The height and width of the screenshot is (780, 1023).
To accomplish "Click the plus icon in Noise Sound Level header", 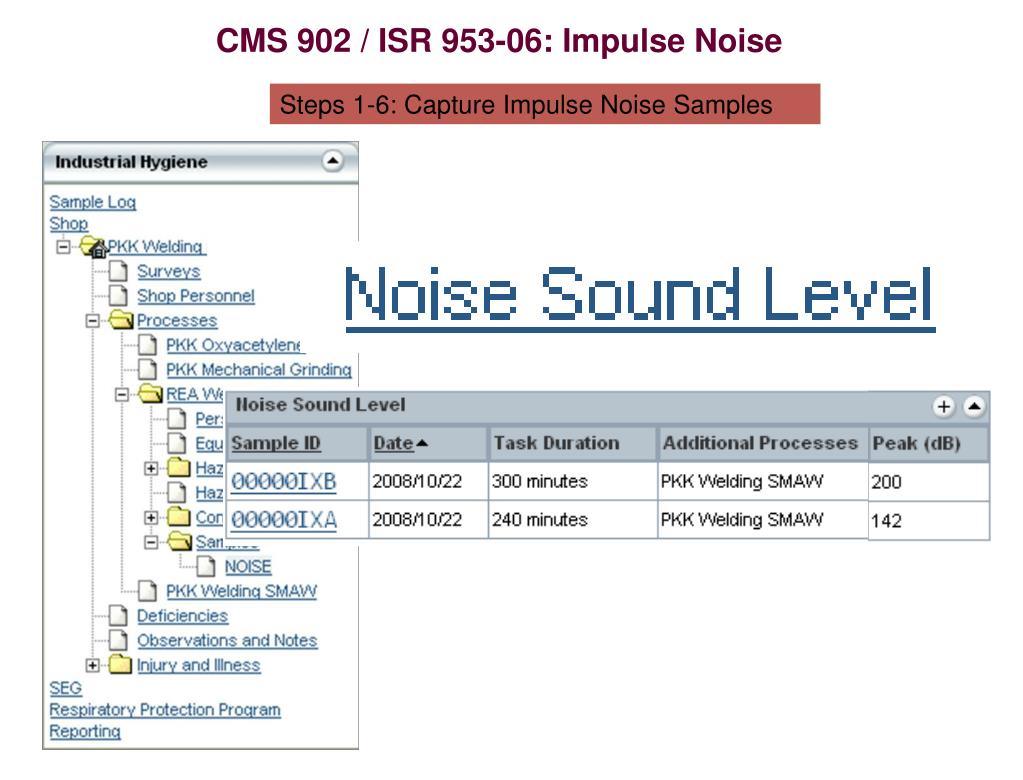I will tap(943, 406).
